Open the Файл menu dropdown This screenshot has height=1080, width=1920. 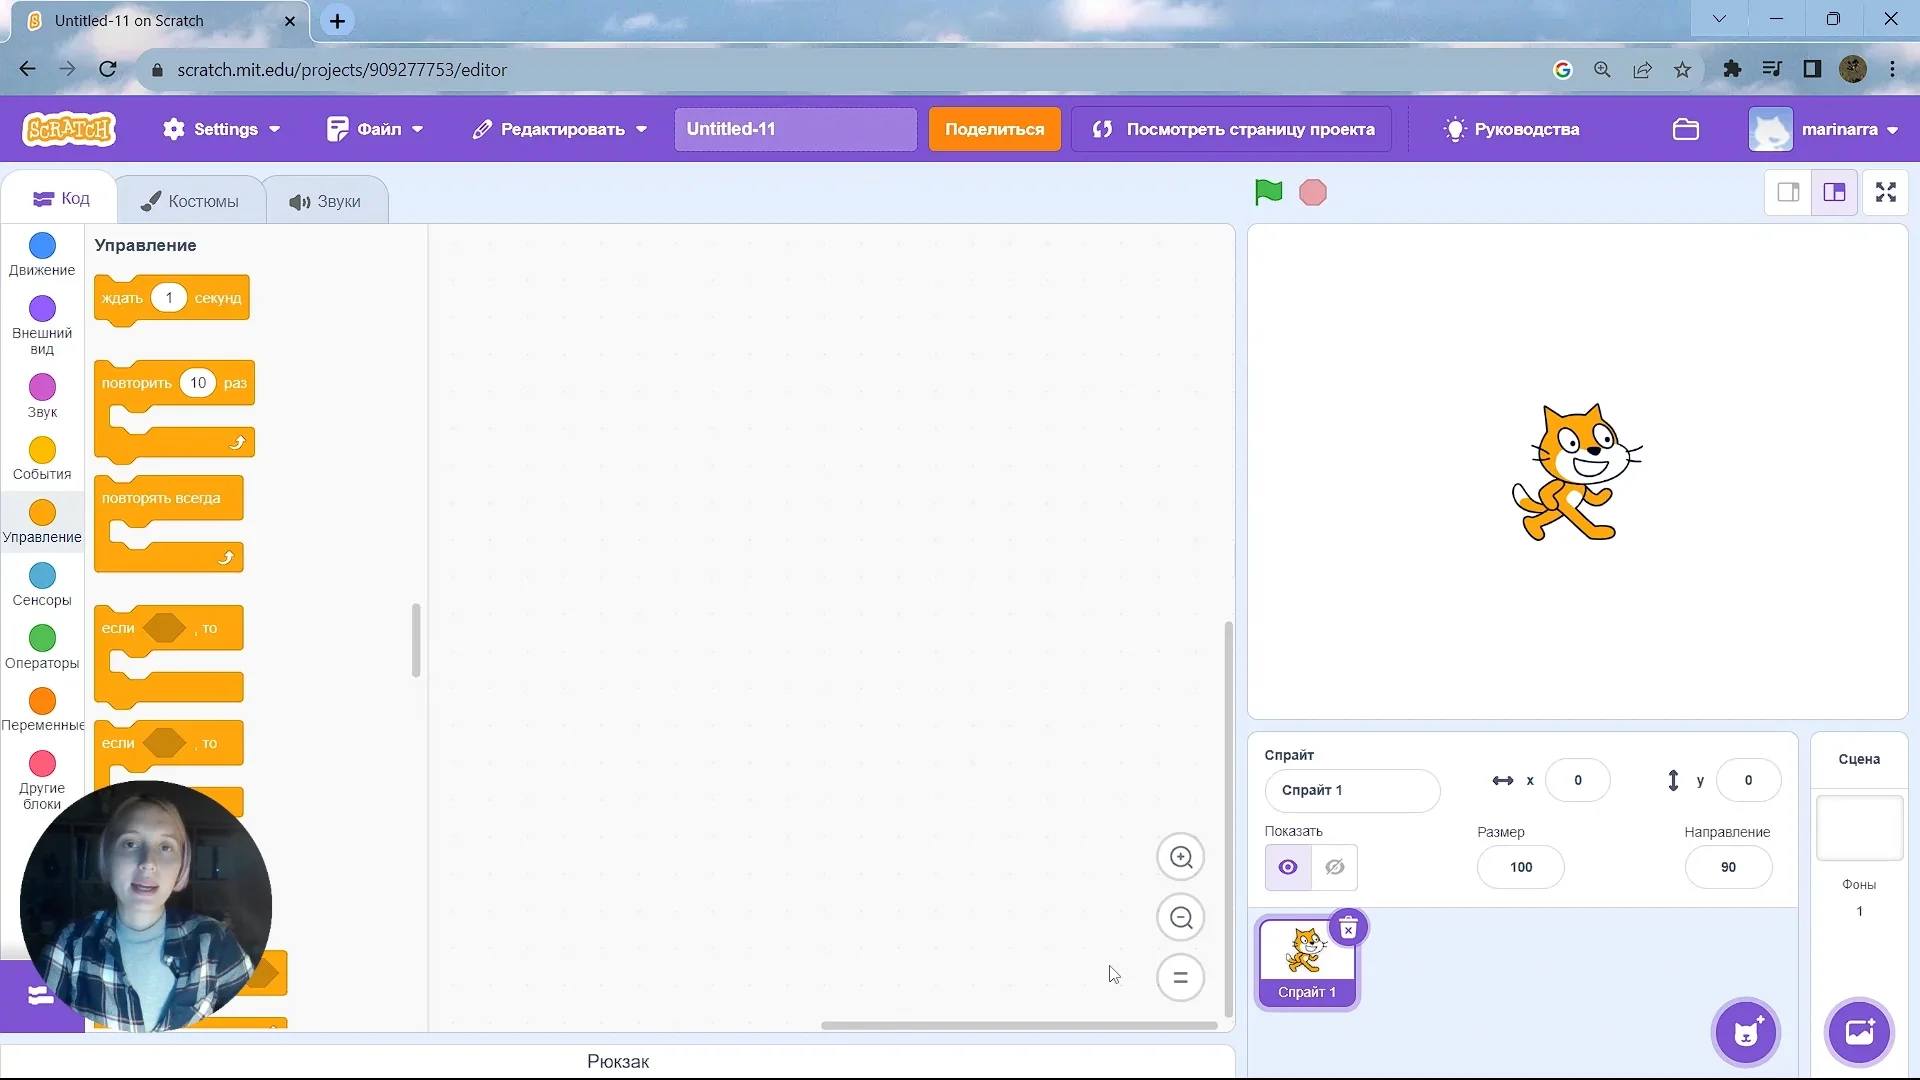pyautogui.click(x=375, y=129)
